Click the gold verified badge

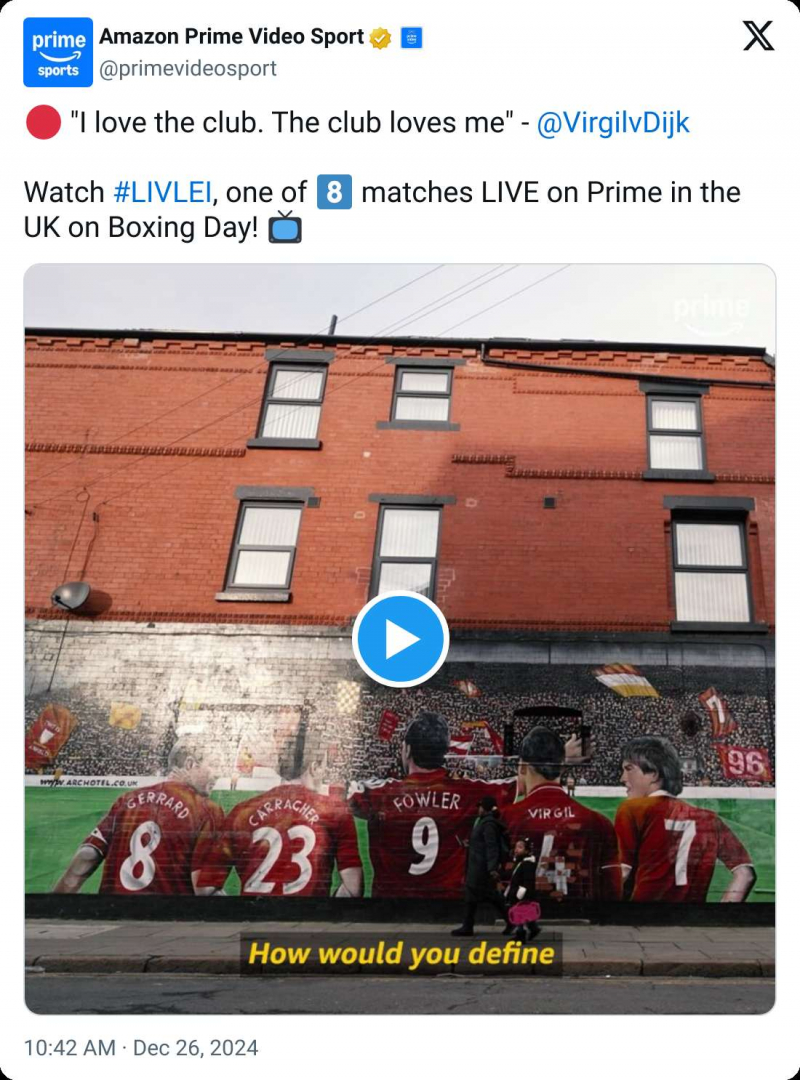coord(380,38)
